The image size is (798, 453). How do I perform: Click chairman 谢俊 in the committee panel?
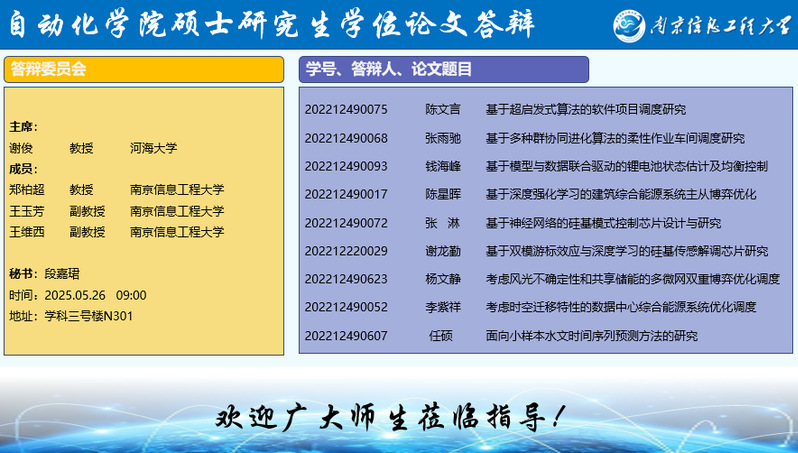(x=21, y=148)
